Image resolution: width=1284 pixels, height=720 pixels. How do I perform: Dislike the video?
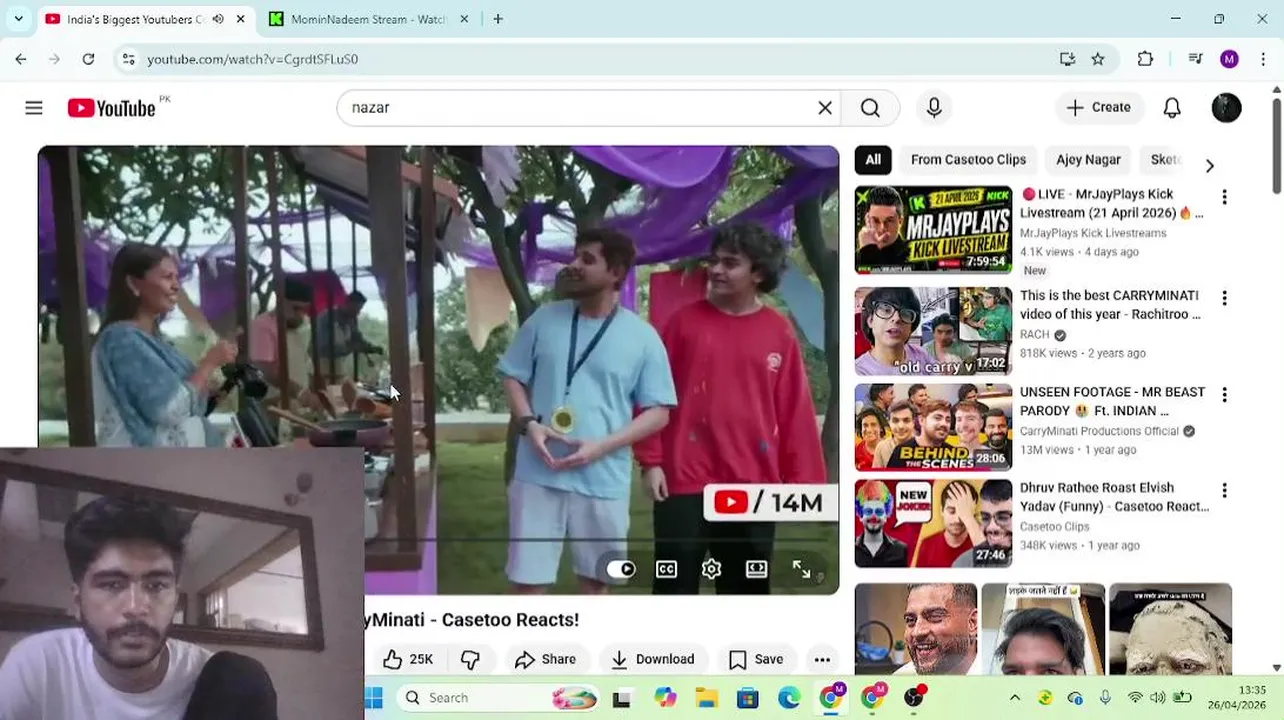click(470, 659)
